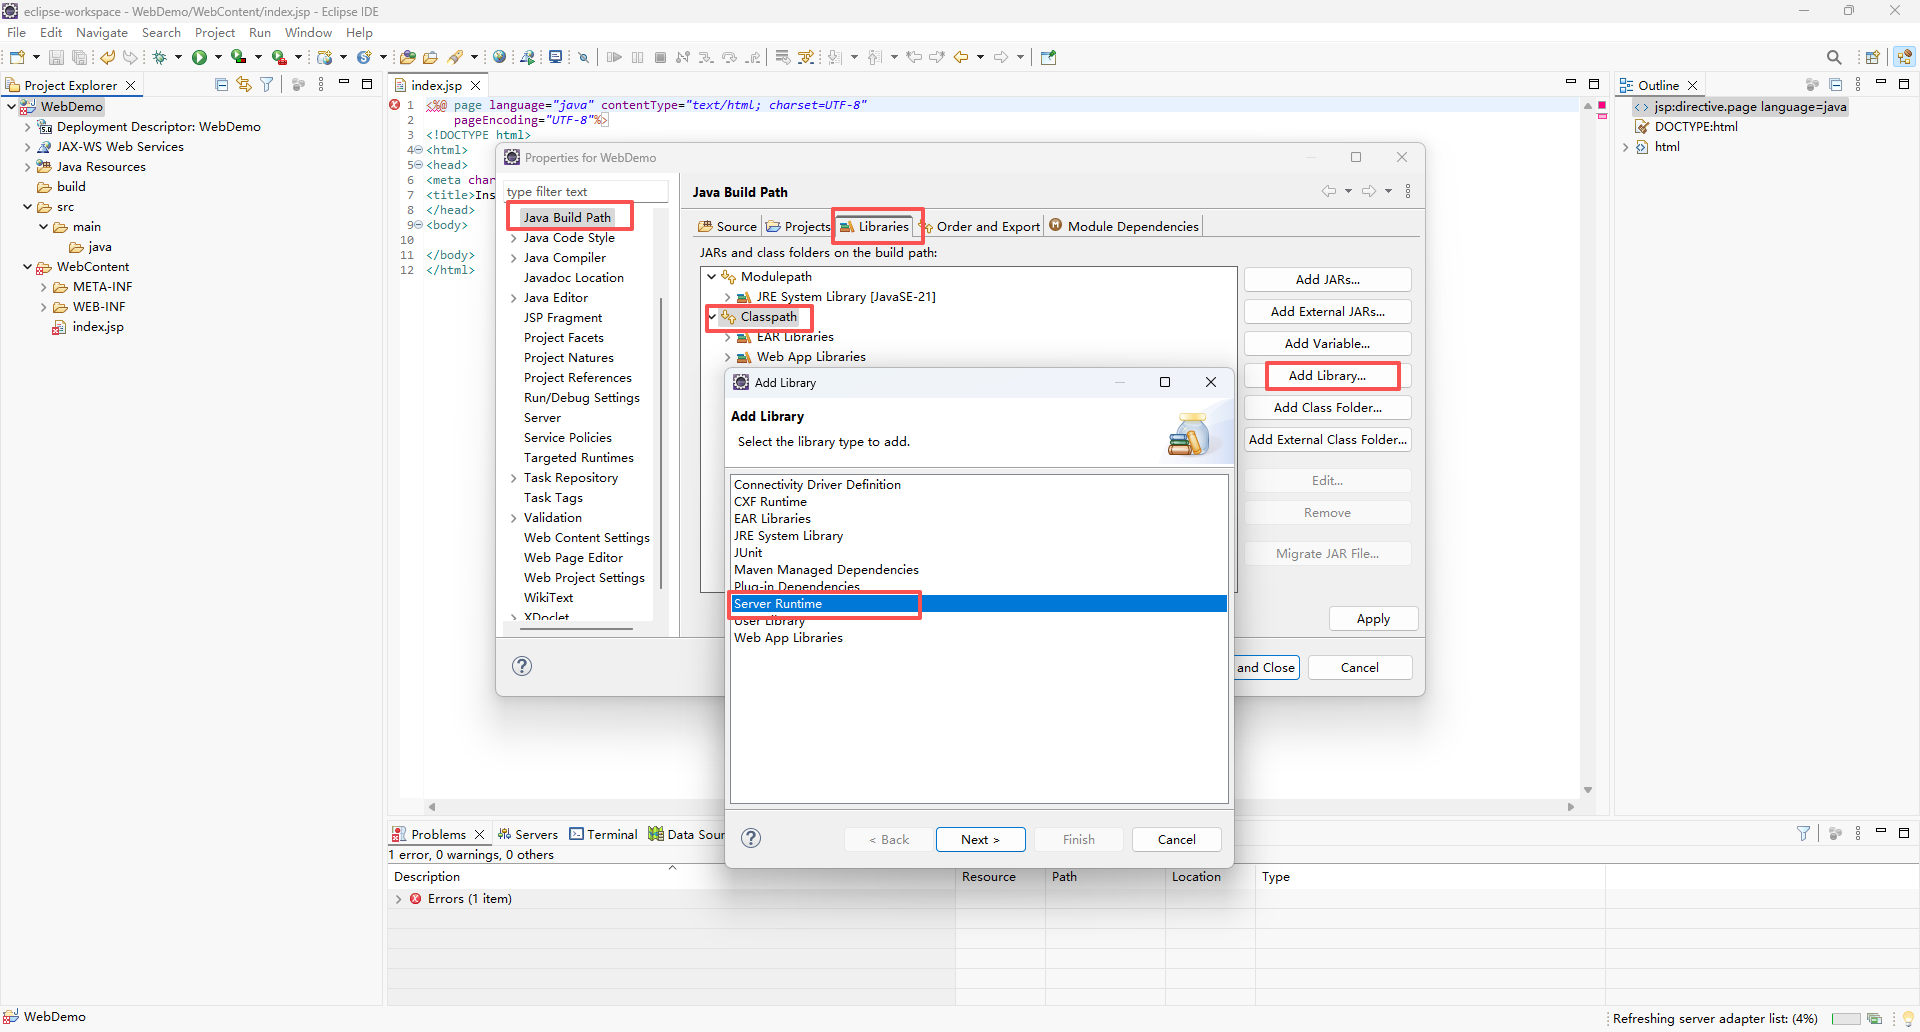Click the Debug bug icon
Viewport: 1920px width, 1032px height.
pyautogui.click(x=159, y=57)
